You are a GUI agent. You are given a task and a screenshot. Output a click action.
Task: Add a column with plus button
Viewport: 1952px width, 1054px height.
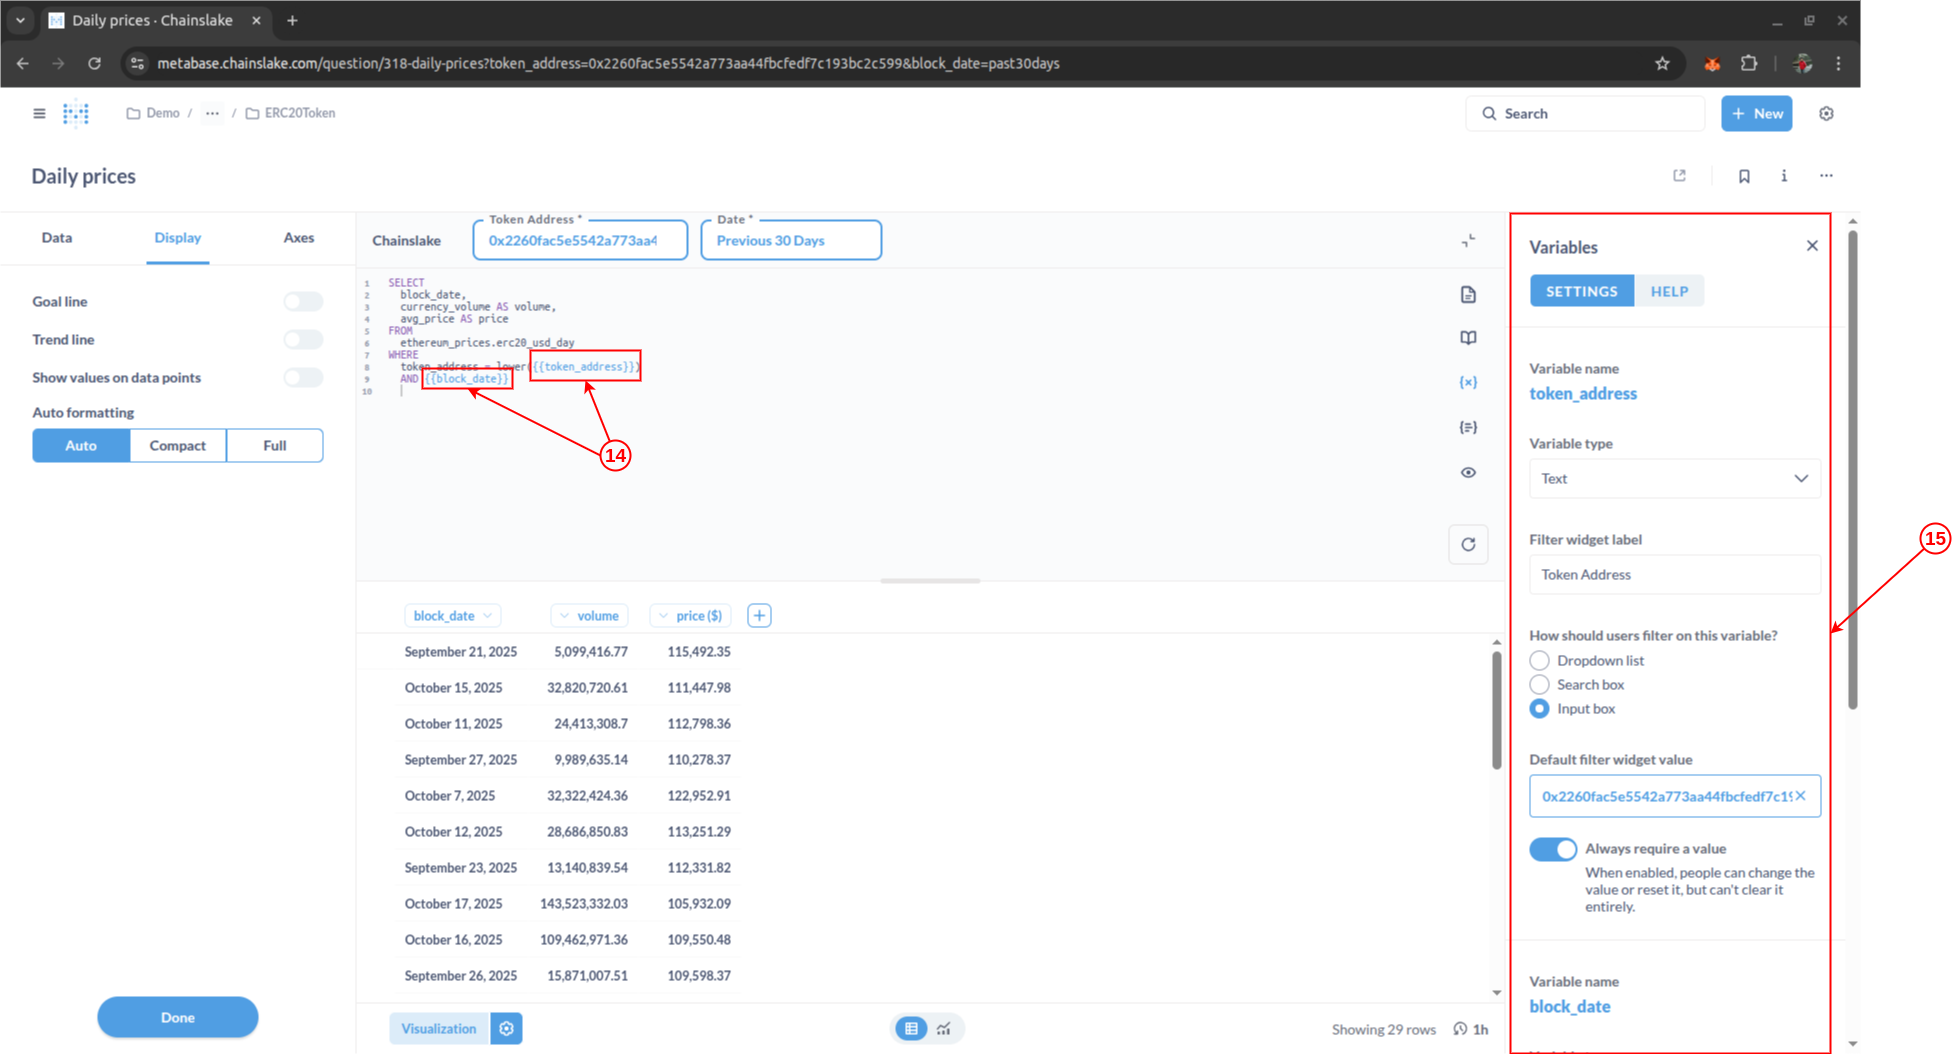759,615
